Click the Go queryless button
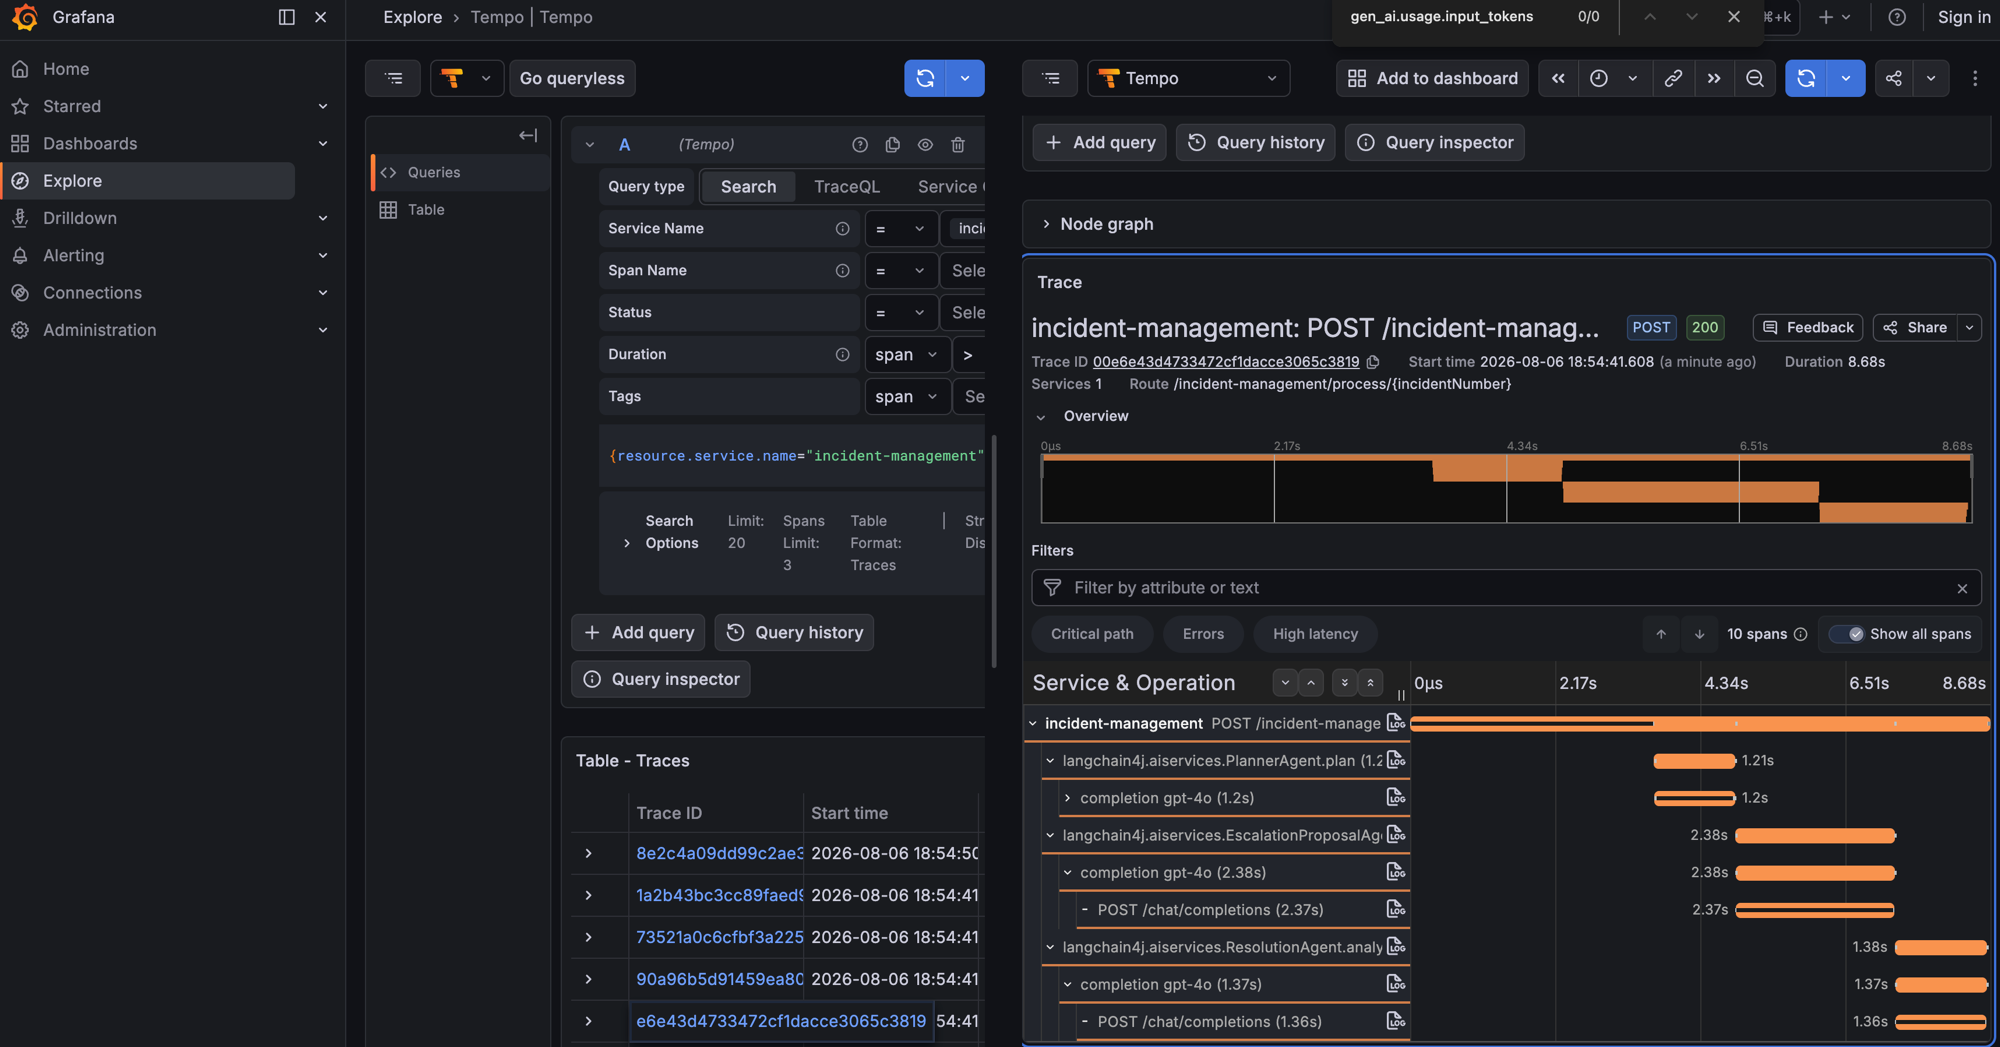The image size is (2000, 1047). click(572, 78)
